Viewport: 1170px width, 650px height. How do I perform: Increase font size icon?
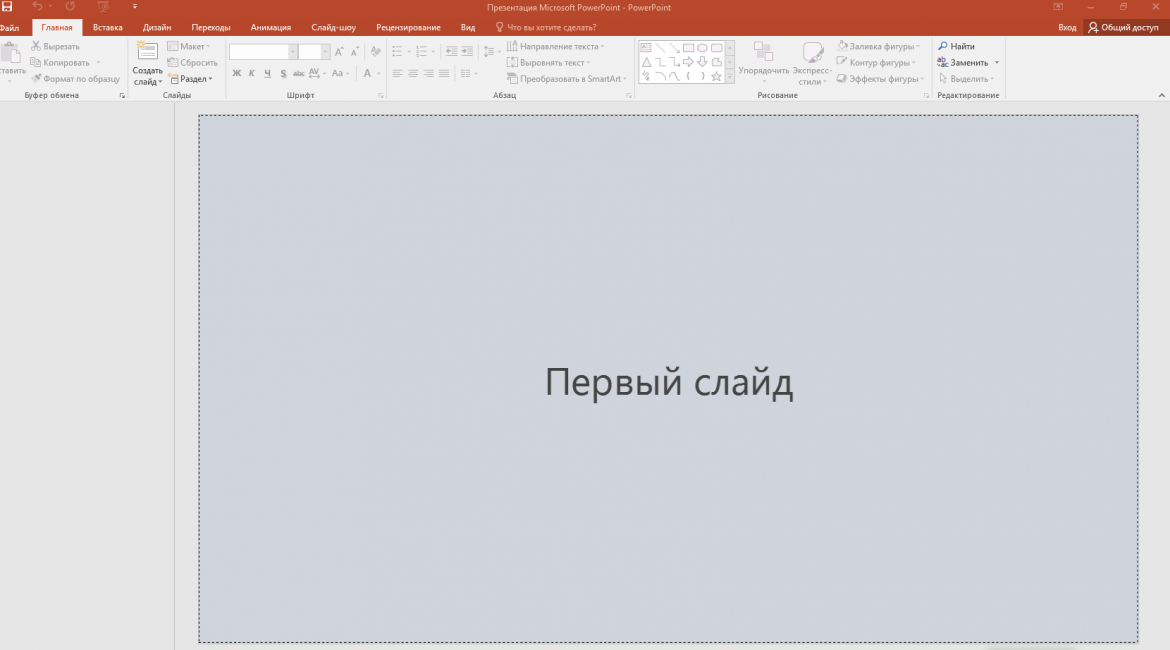(340, 51)
